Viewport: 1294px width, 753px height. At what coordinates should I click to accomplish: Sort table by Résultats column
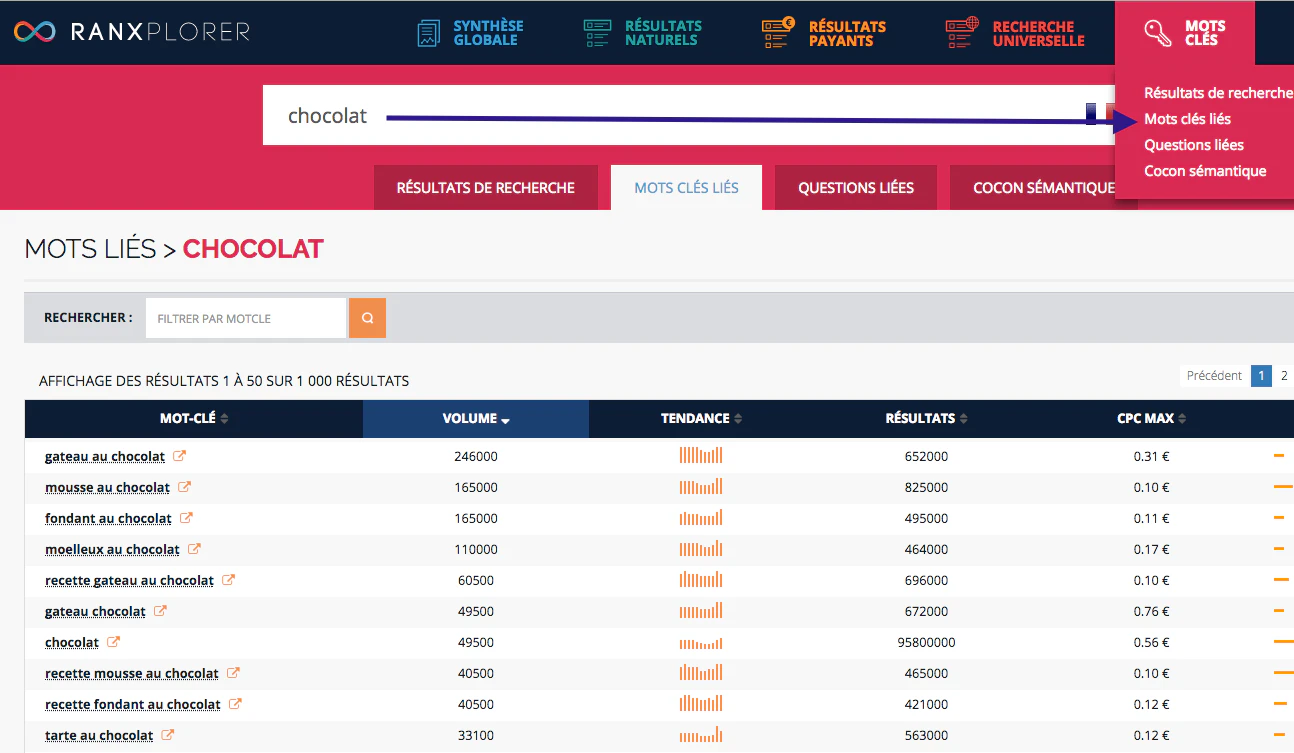pyautogui.click(x=926, y=419)
